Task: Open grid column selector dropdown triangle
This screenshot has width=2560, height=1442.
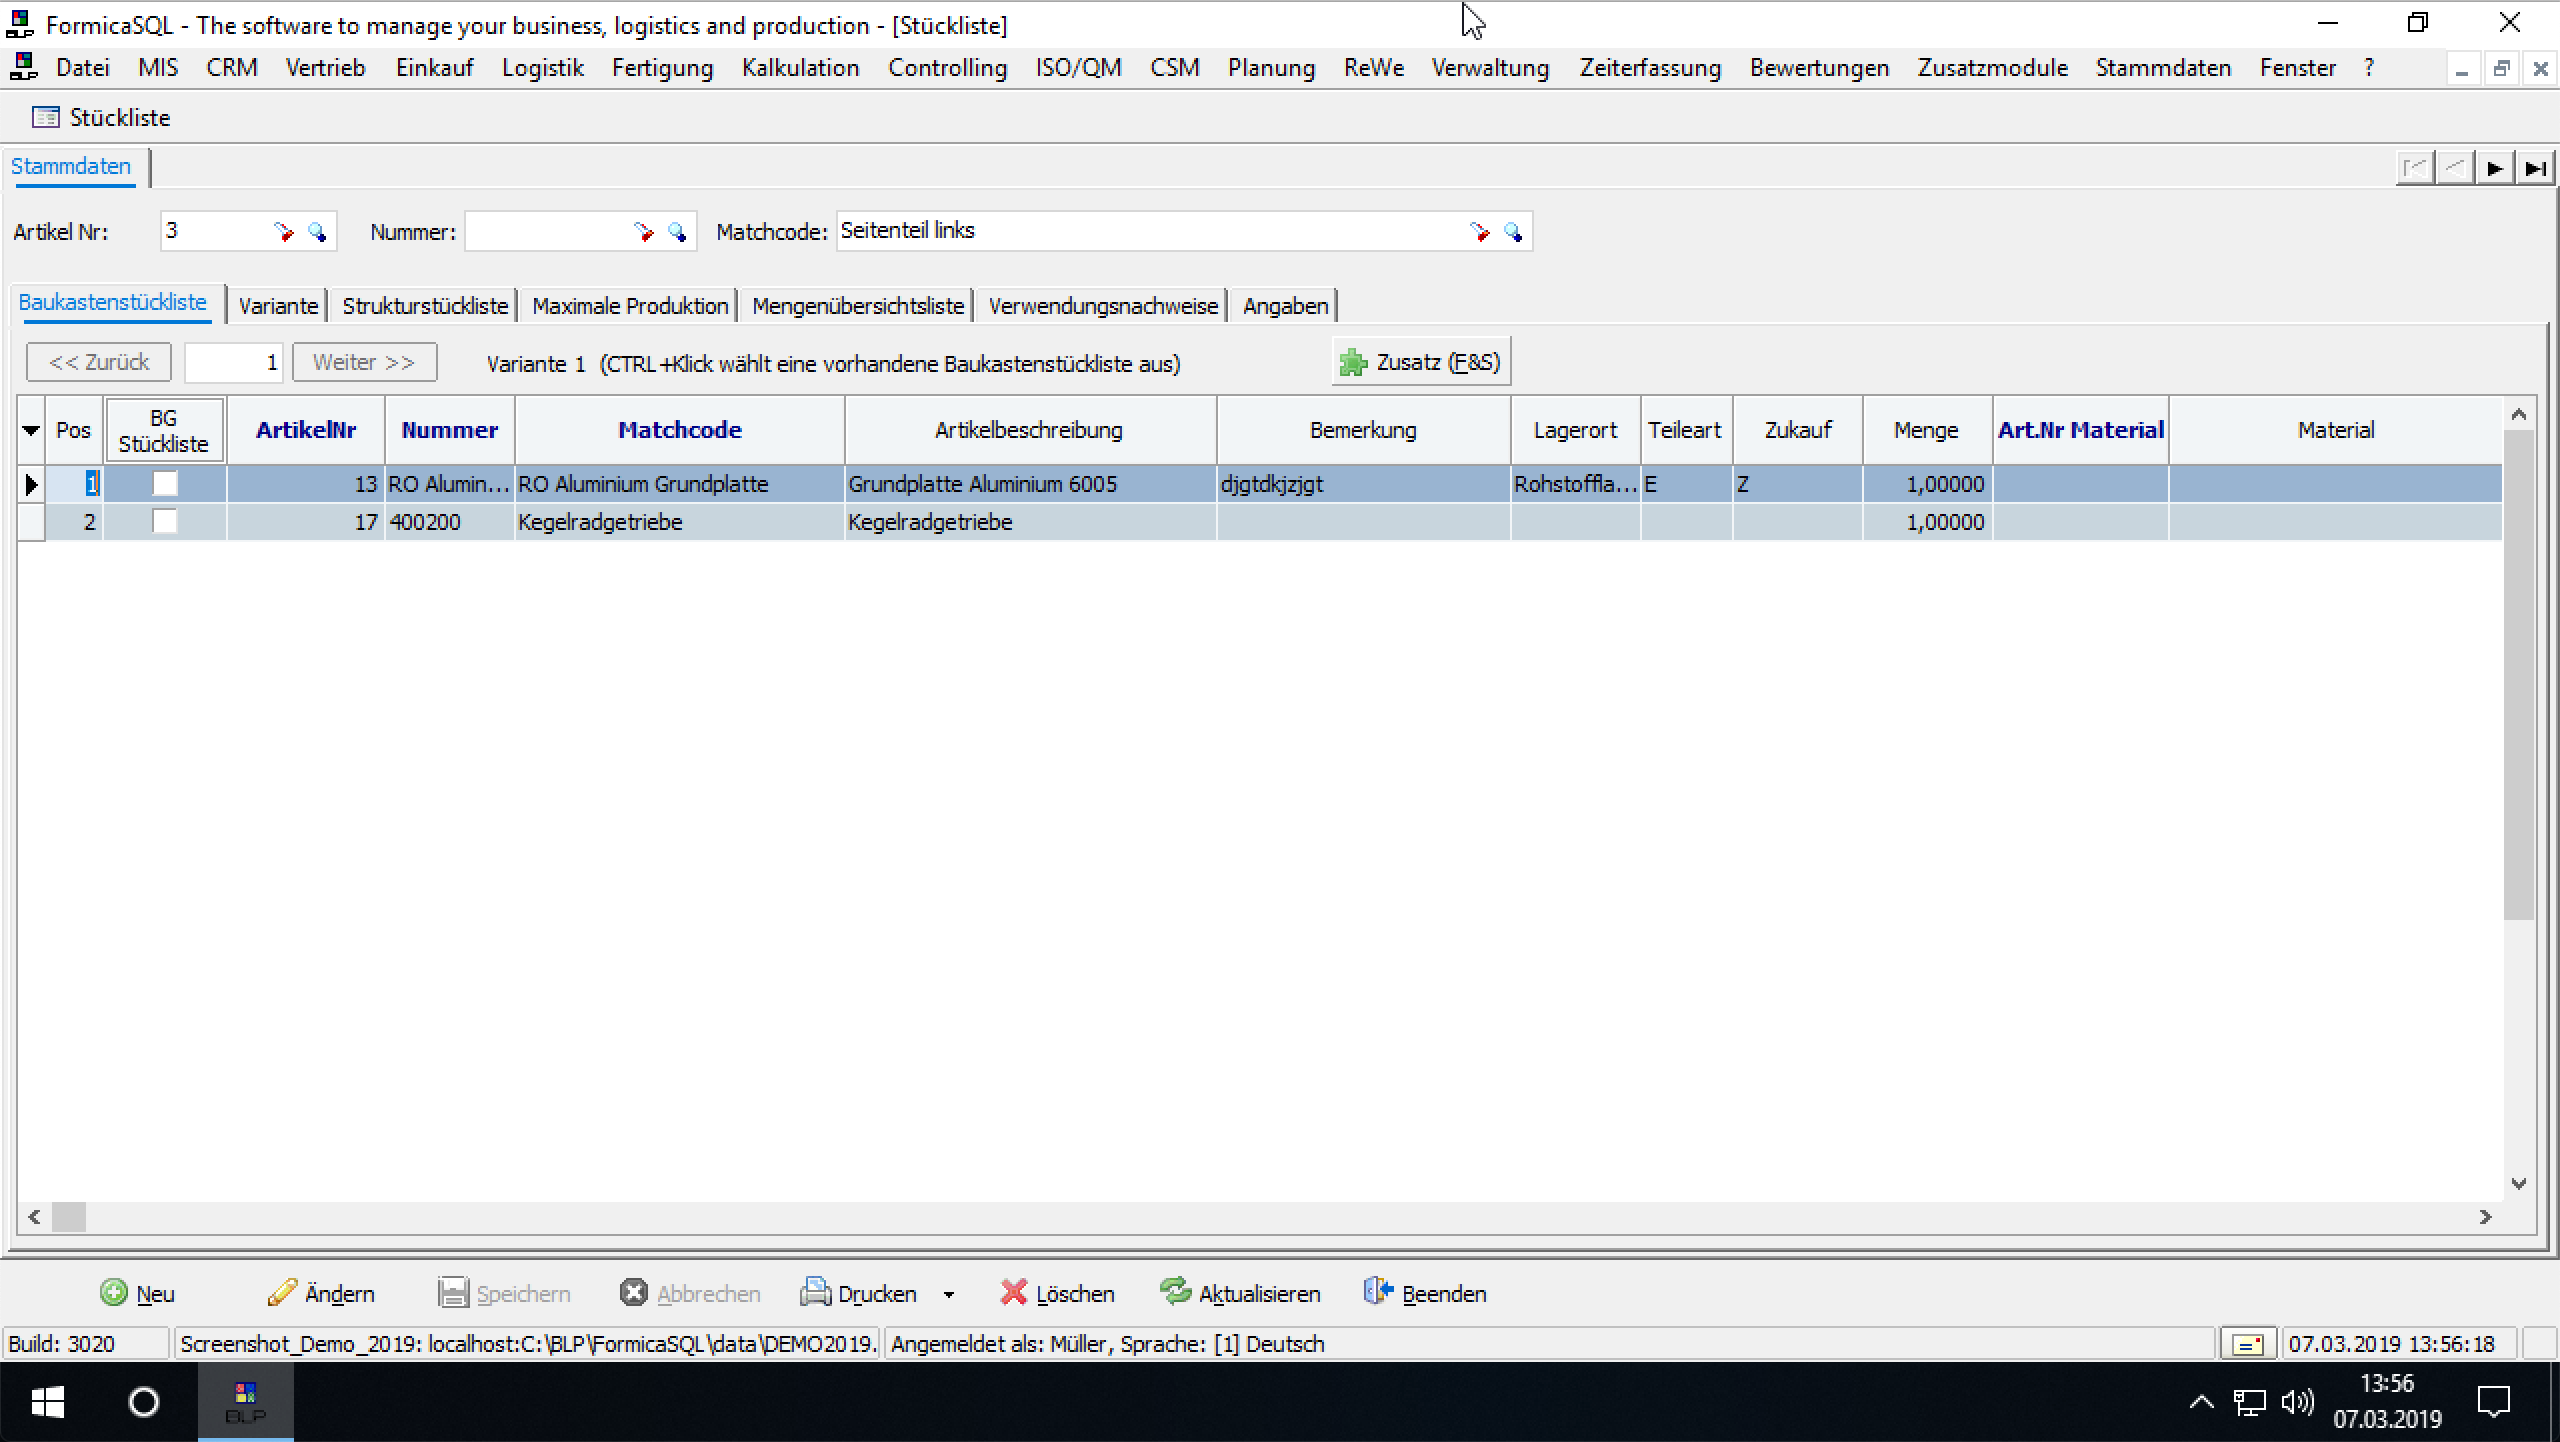Action: pyautogui.click(x=31, y=430)
